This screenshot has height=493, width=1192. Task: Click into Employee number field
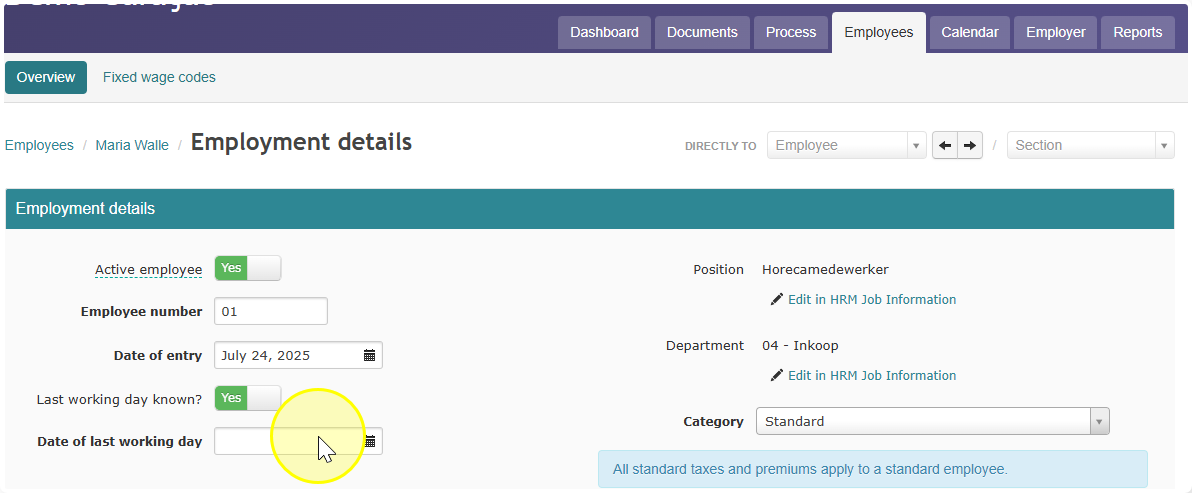coord(271,311)
